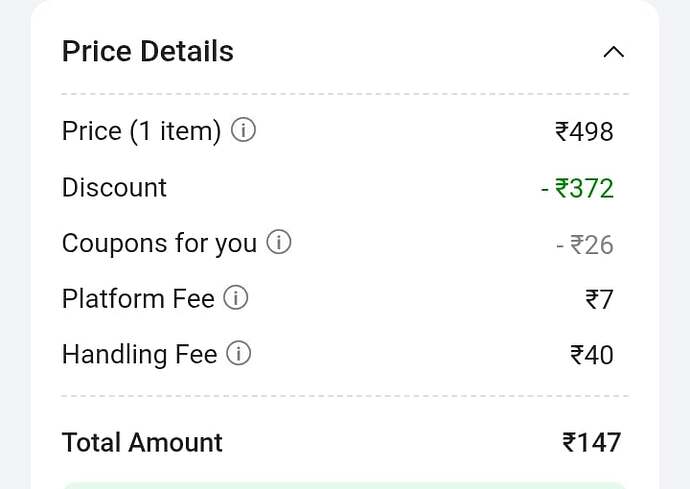This screenshot has height=489, width=690.
Task: Click the ₹40 handling fee amount
Action: (x=591, y=355)
